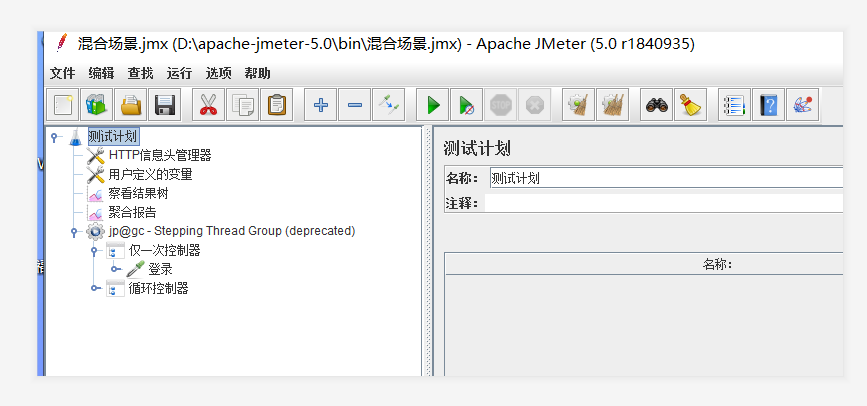Collapse the Stepping Thread Group tree node
The width and height of the screenshot is (867, 406).
[x=74, y=232]
